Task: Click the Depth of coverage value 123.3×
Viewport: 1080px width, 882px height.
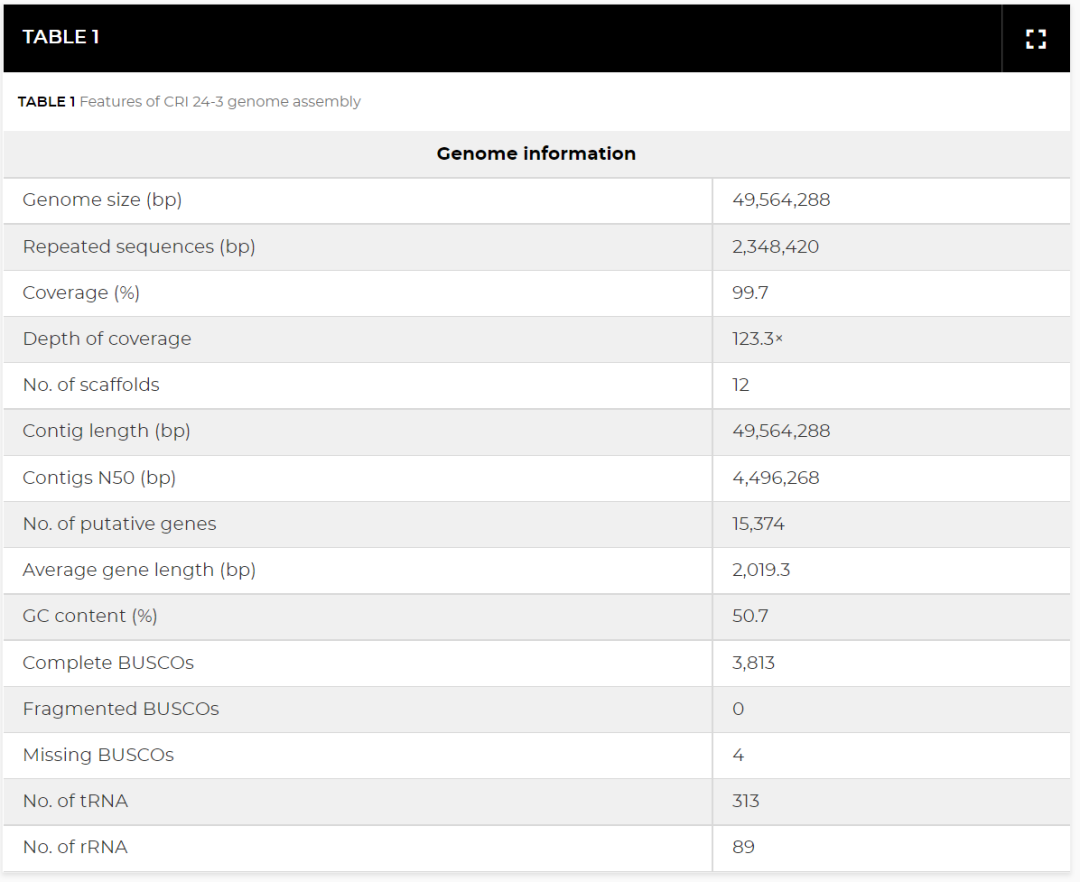Action: pos(757,339)
